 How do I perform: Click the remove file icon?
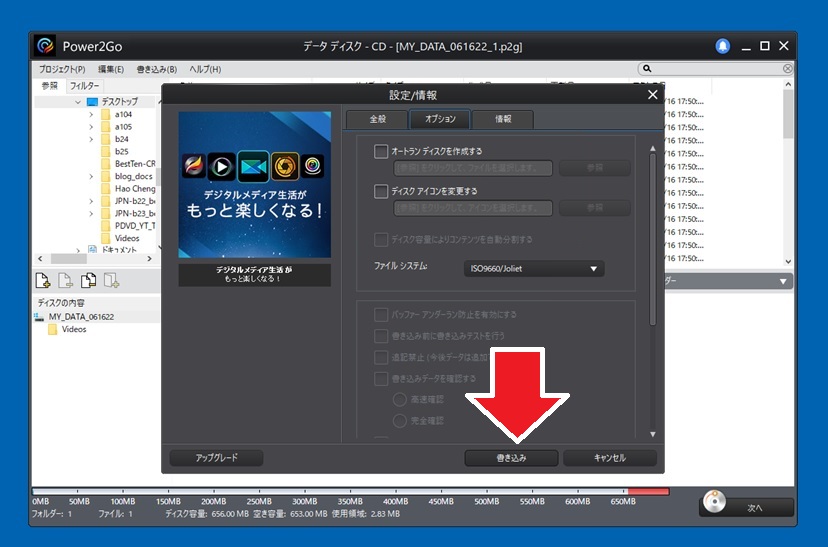coord(65,280)
